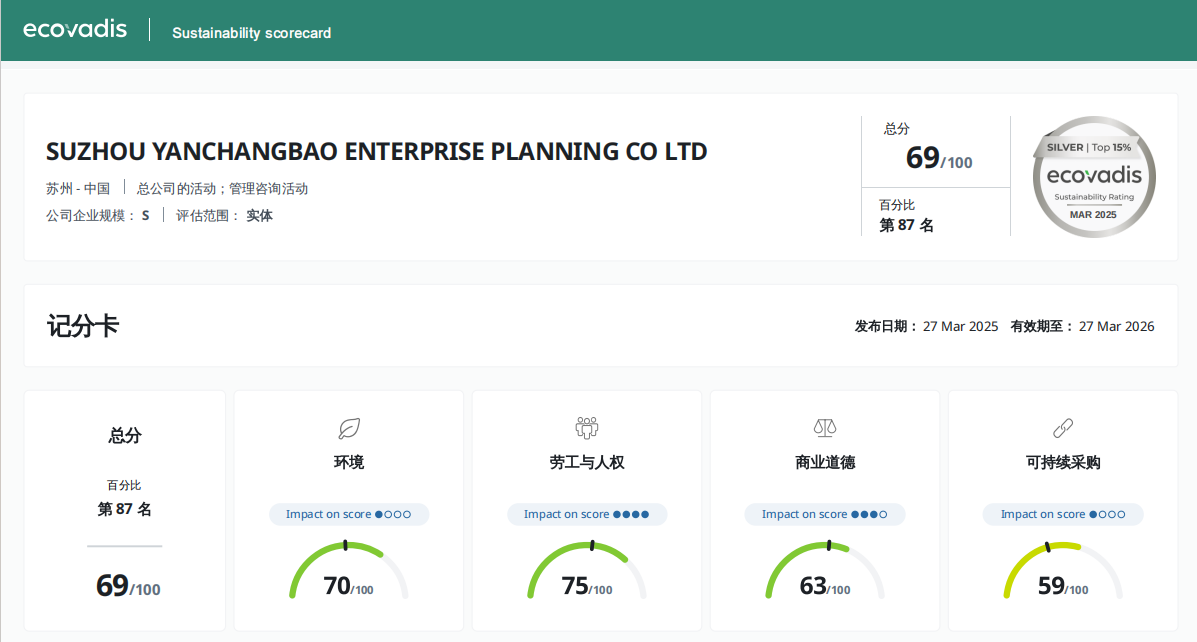This screenshot has width=1197, height=642.
Task: Click the 总分 heading in the left score card
Action: (x=124, y=436)
